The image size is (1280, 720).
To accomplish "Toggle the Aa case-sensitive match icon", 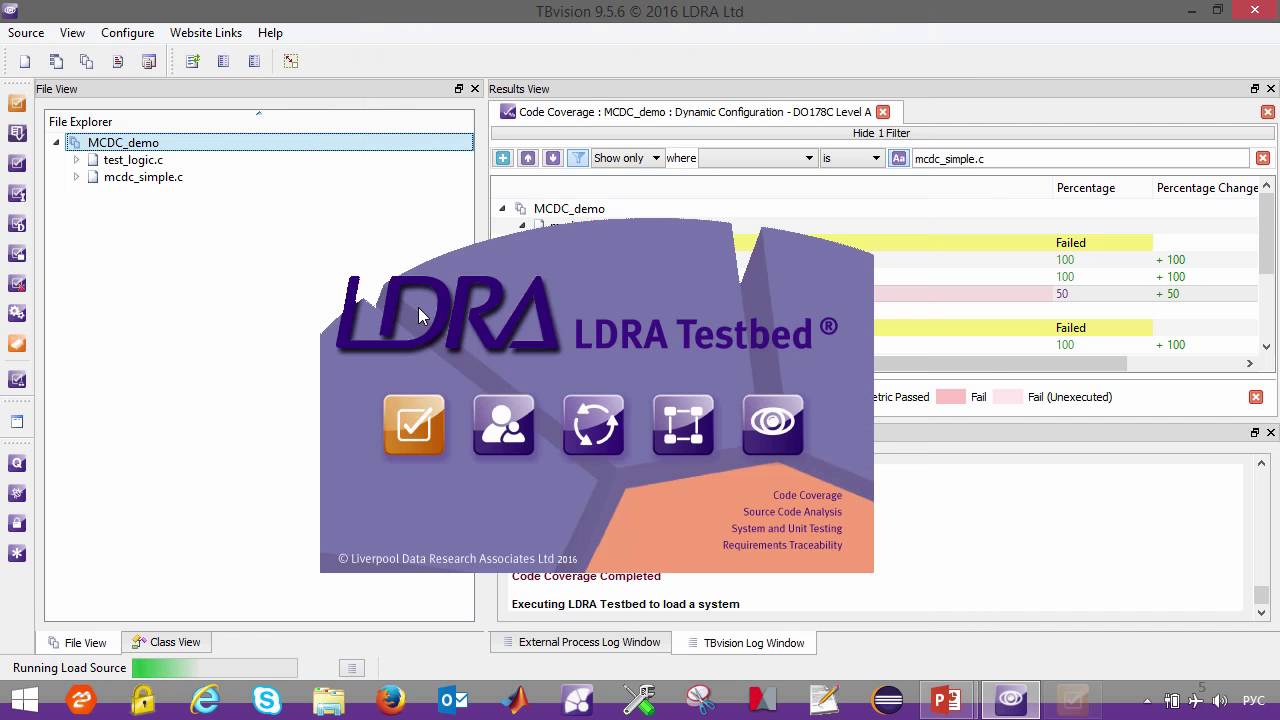I will click(898, 158).
